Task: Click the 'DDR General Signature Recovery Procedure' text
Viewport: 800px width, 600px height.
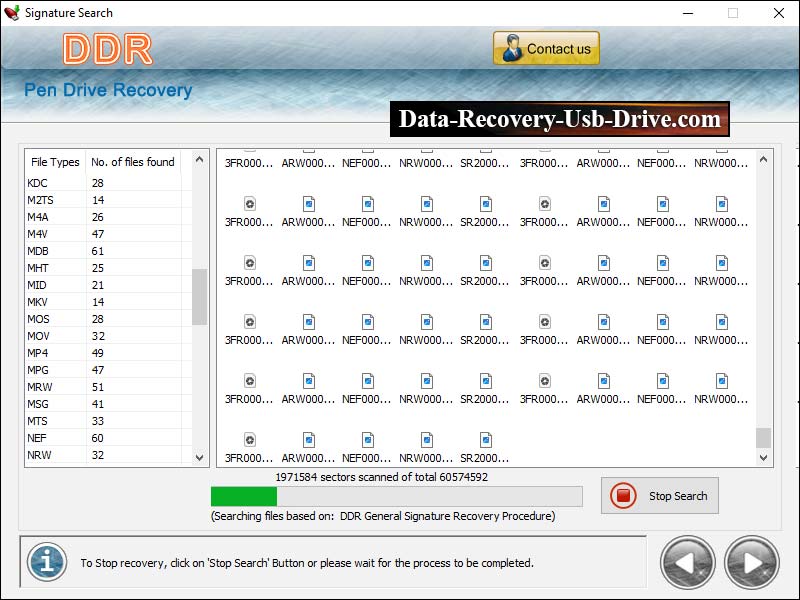Action: [x=447, y=516]
